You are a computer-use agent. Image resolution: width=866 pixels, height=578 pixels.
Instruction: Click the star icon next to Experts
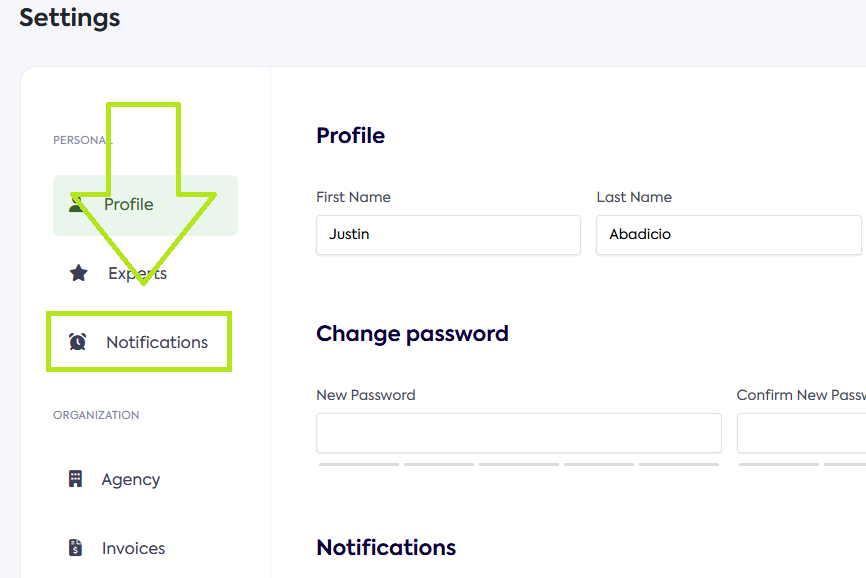point(78,273)
